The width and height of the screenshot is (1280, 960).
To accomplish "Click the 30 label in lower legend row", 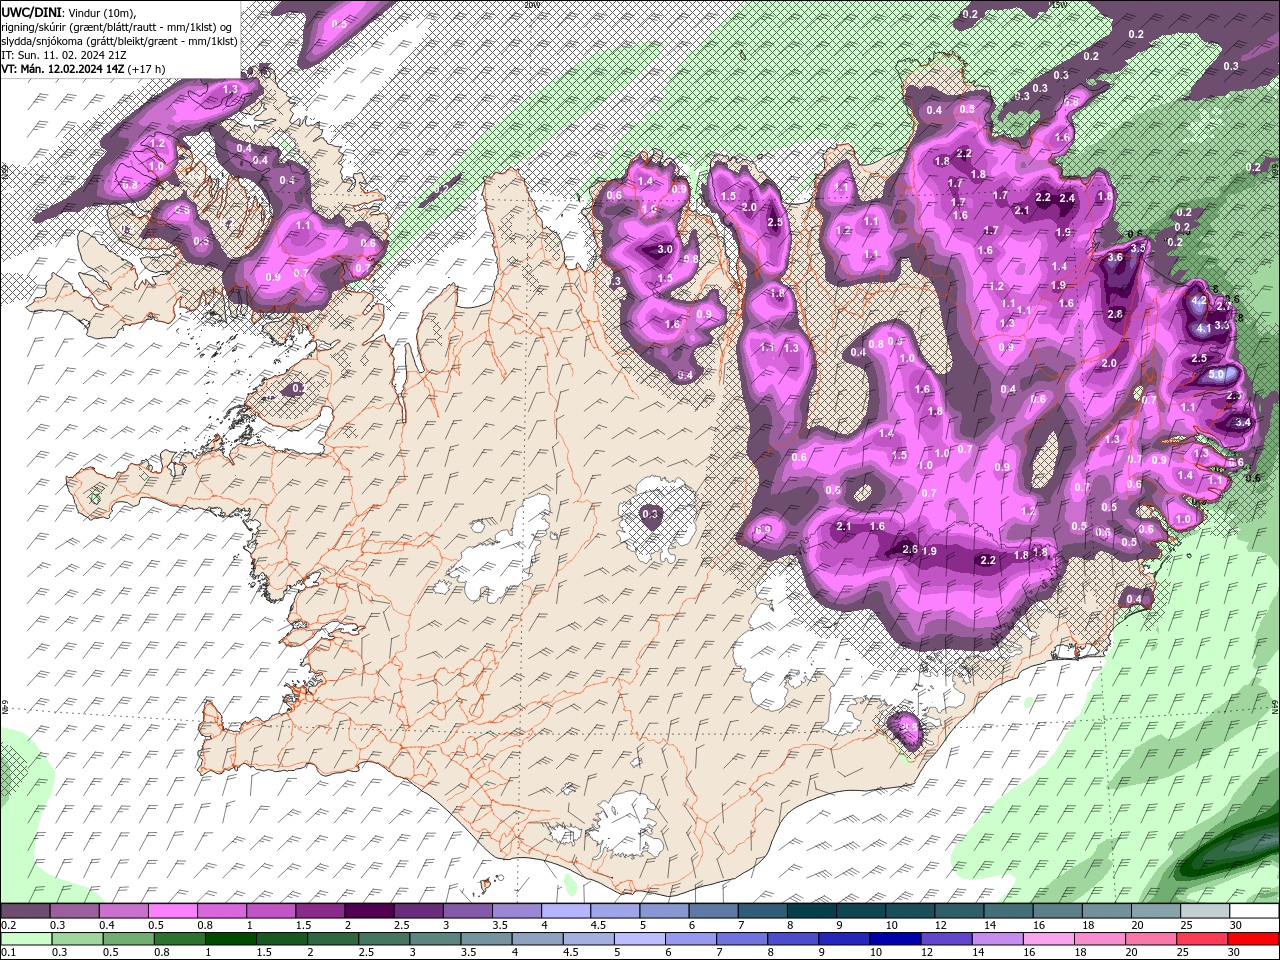I will click(1234, 952).
